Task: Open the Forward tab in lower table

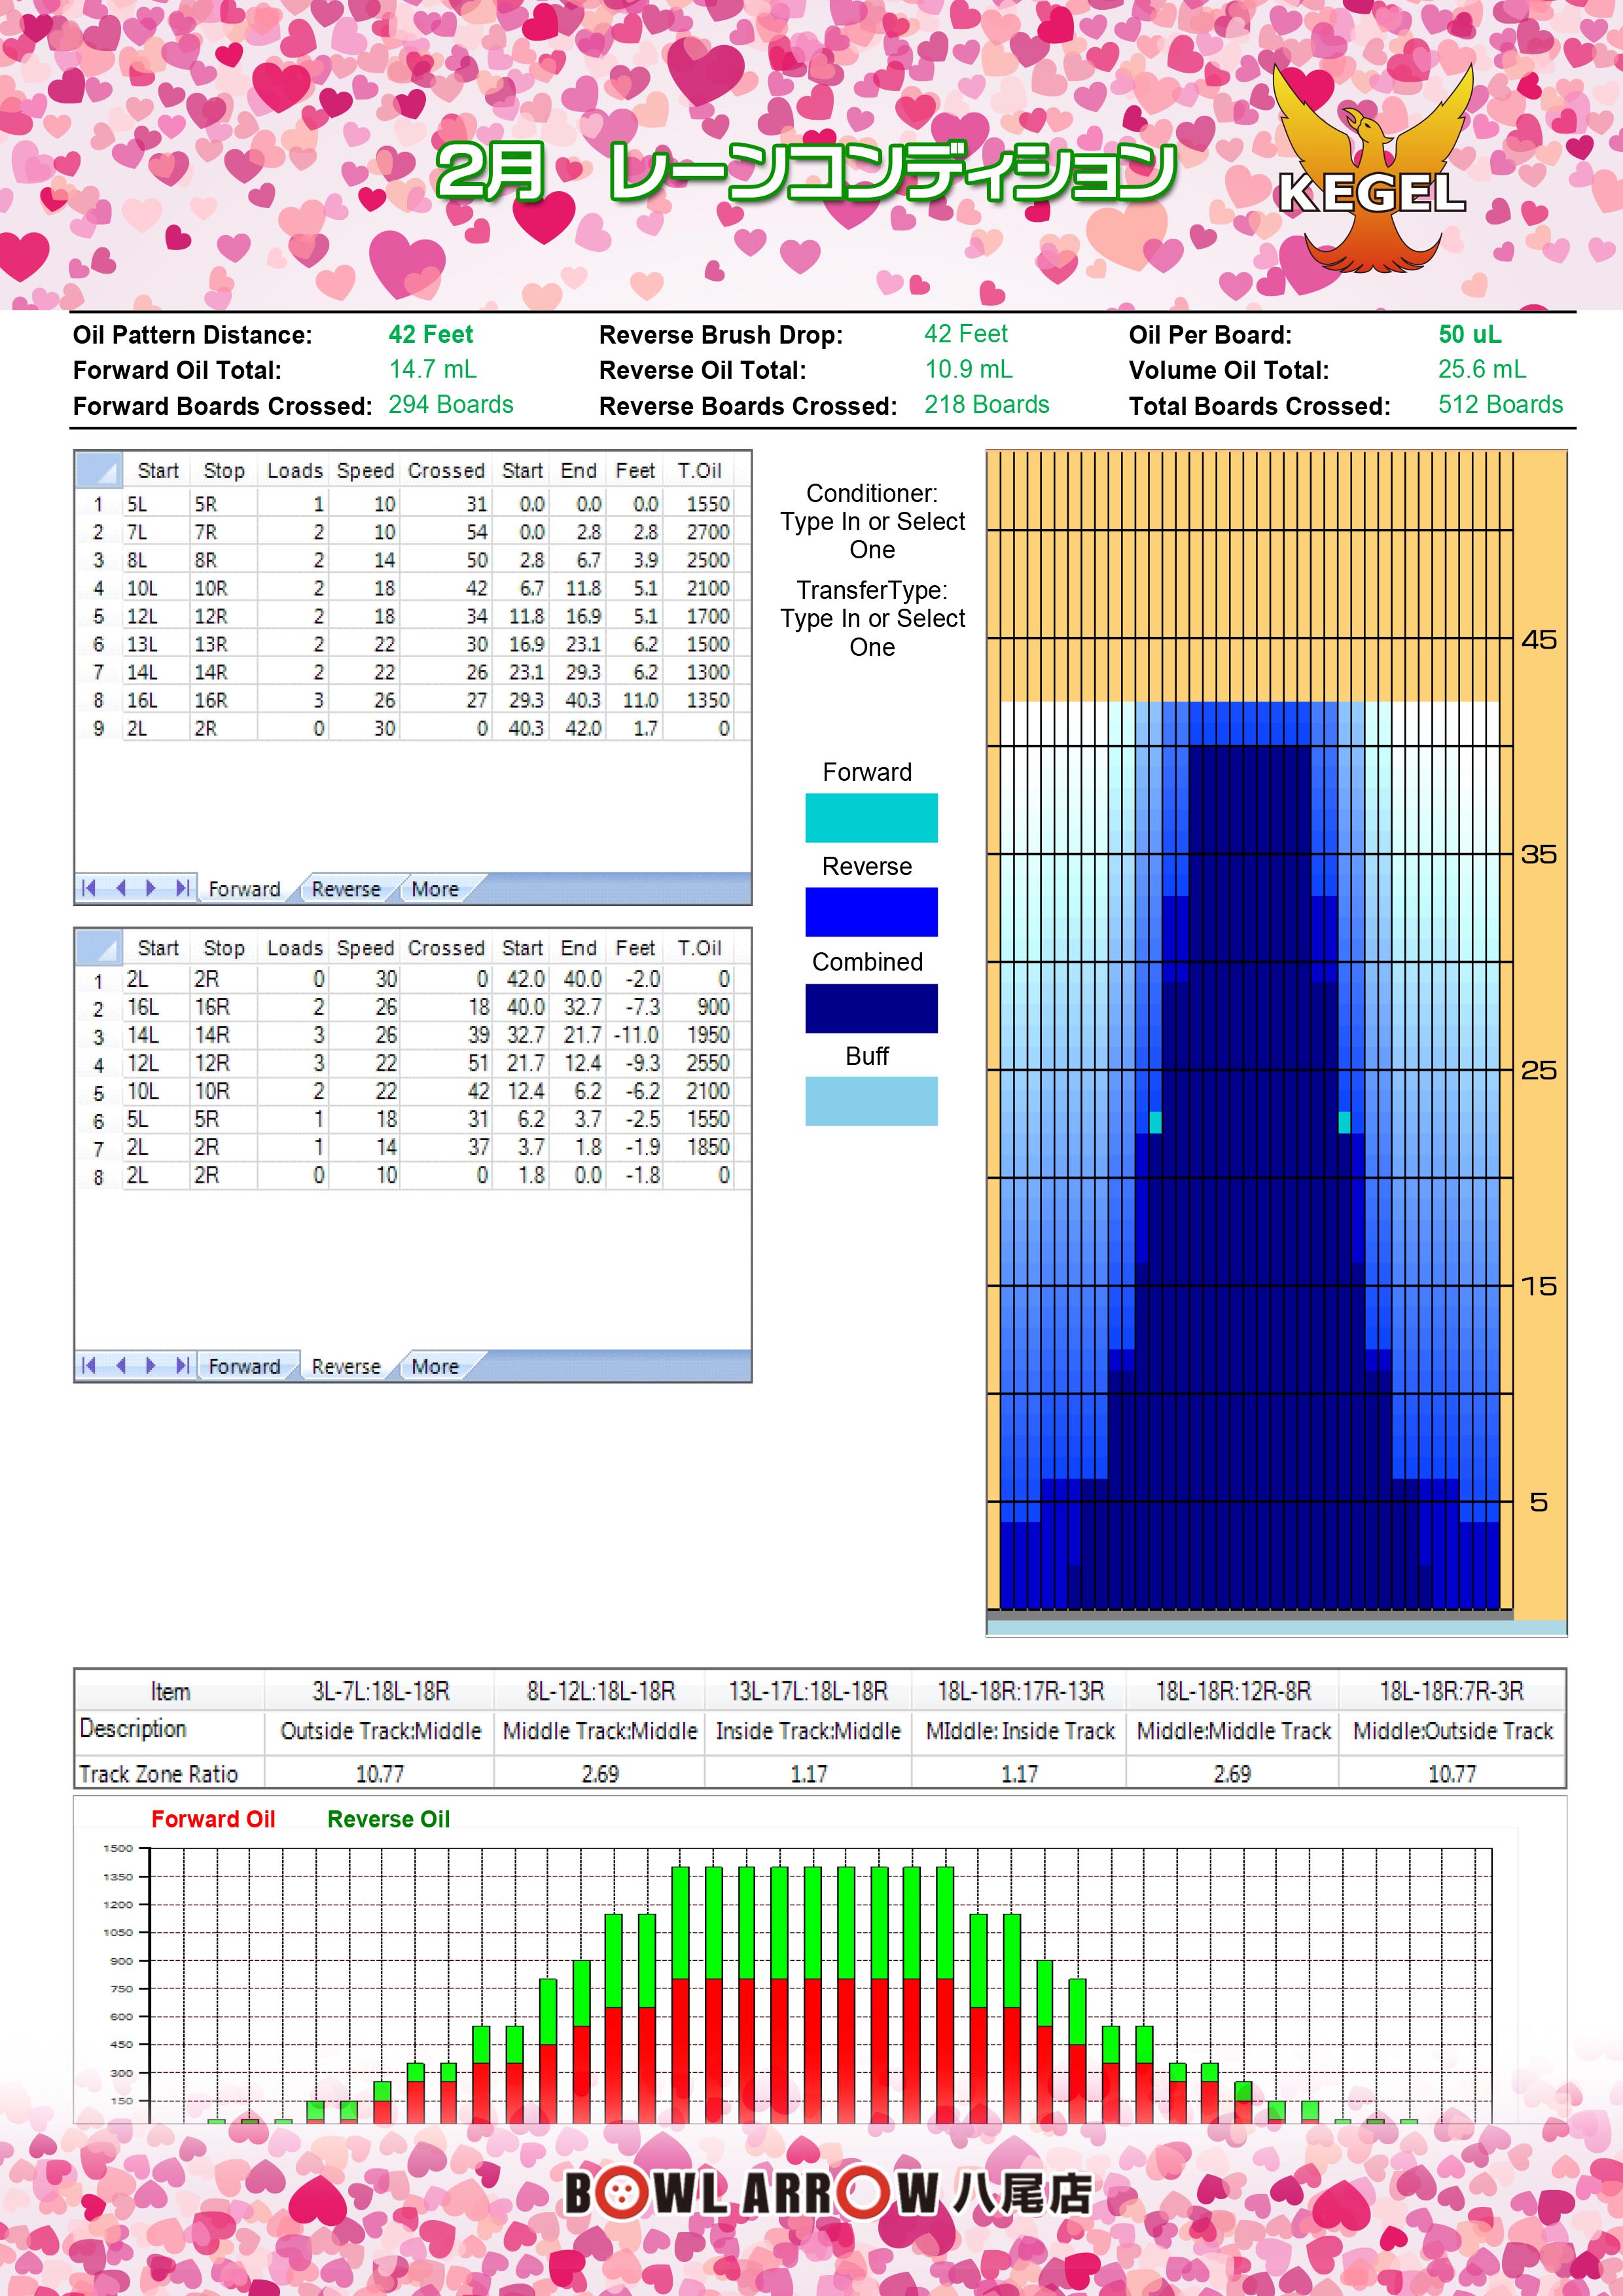Action: [244, 1366]
